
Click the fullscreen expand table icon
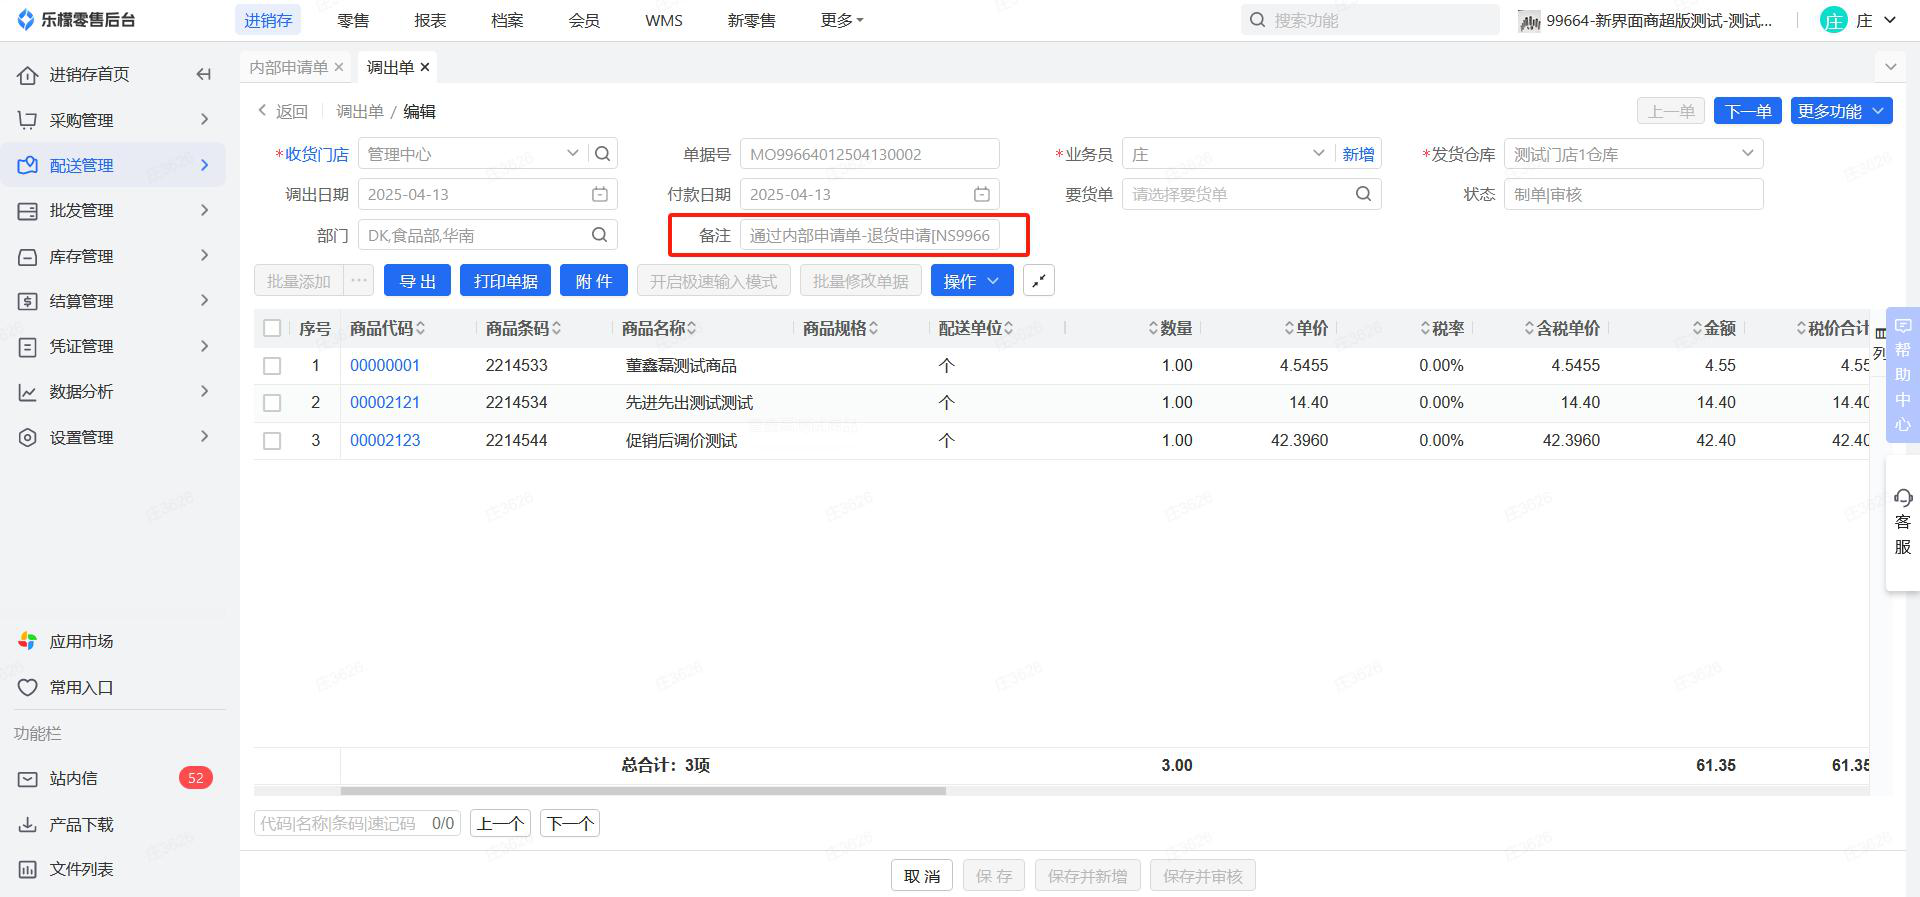1039,281
